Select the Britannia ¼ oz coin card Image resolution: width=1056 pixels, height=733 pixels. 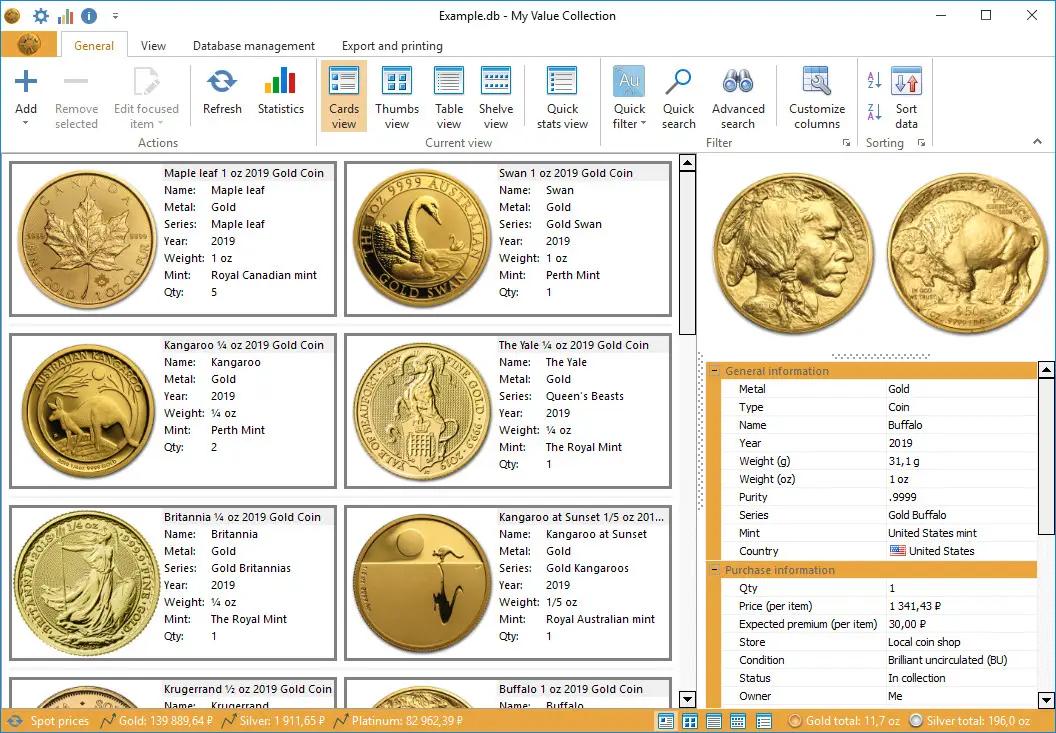173,583
